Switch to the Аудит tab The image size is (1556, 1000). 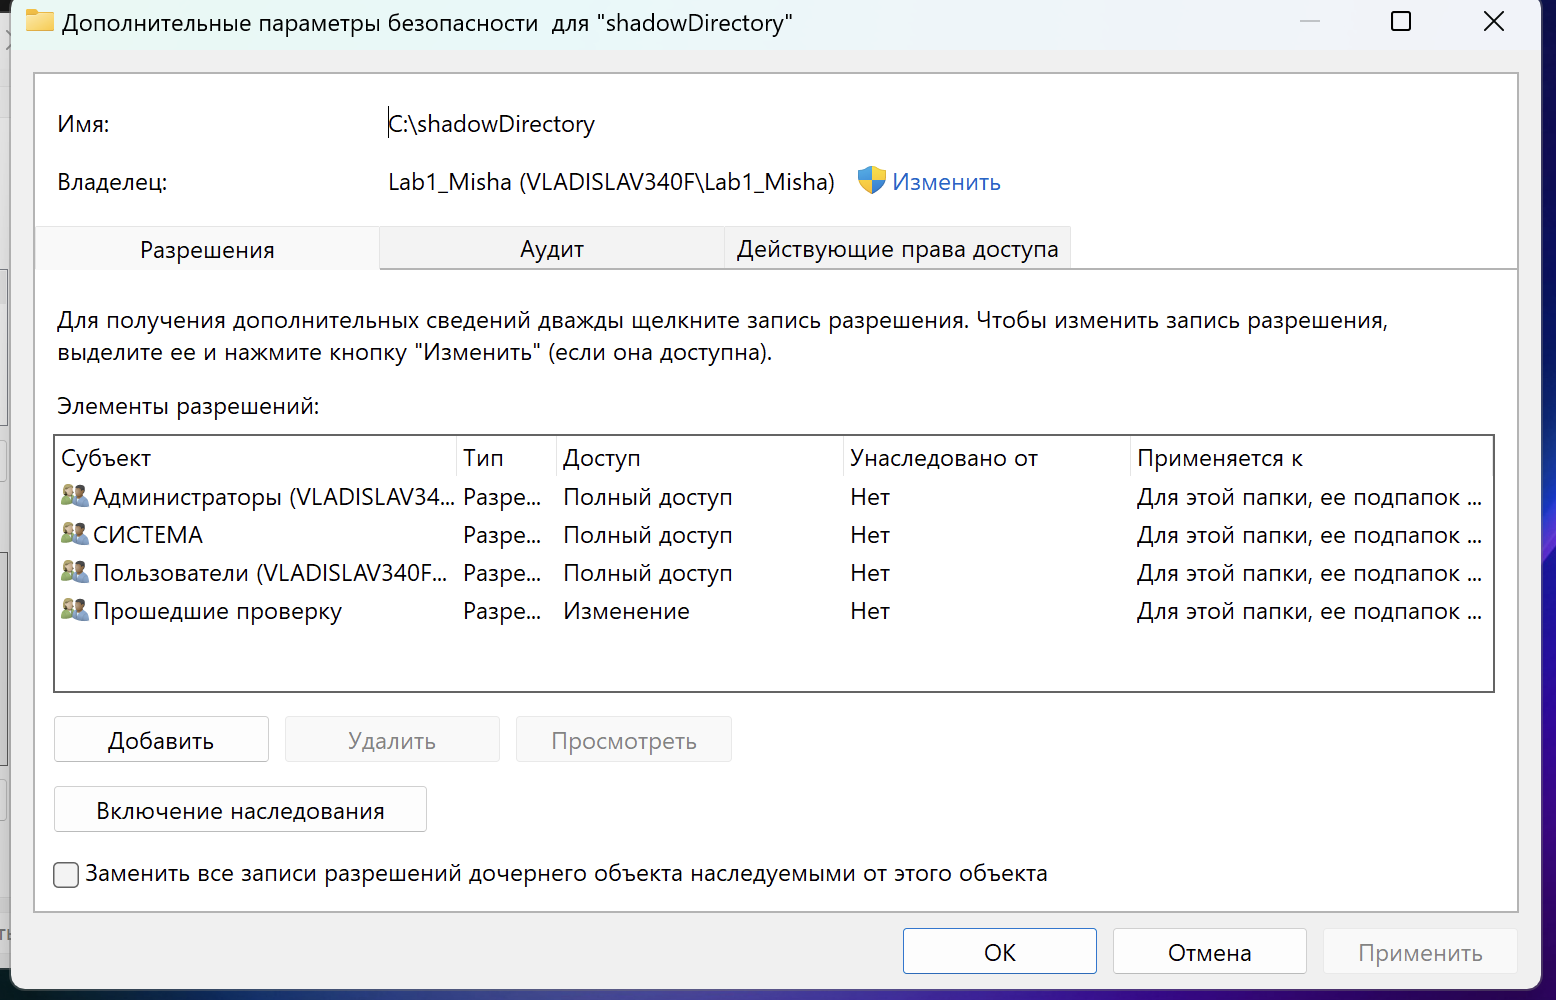[551, 249]
